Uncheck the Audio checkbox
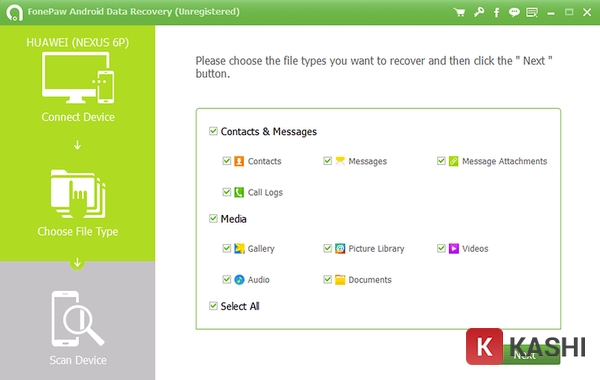600x380 pixels. [x=227, y=279]
